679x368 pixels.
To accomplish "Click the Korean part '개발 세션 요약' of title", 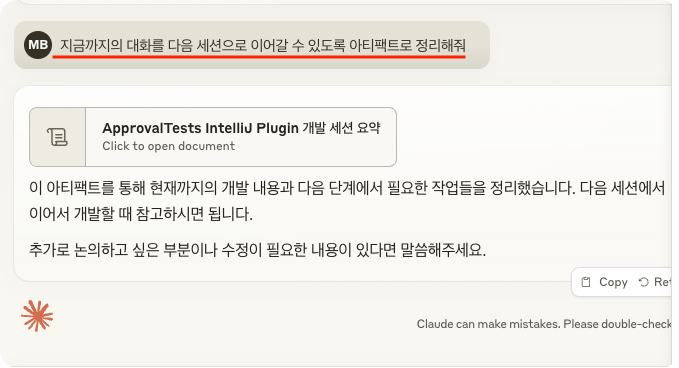I will pos(341,128).
